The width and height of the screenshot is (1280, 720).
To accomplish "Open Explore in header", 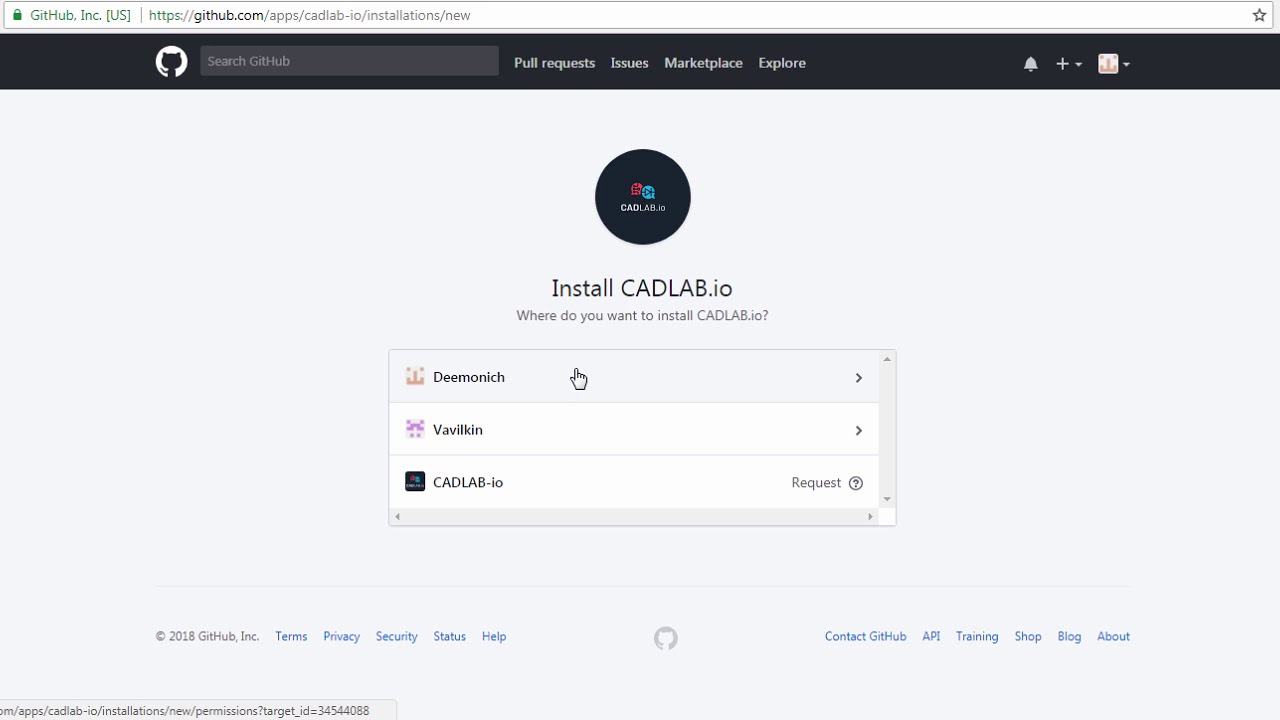I will pyautogui.click(x=782, y=63).
